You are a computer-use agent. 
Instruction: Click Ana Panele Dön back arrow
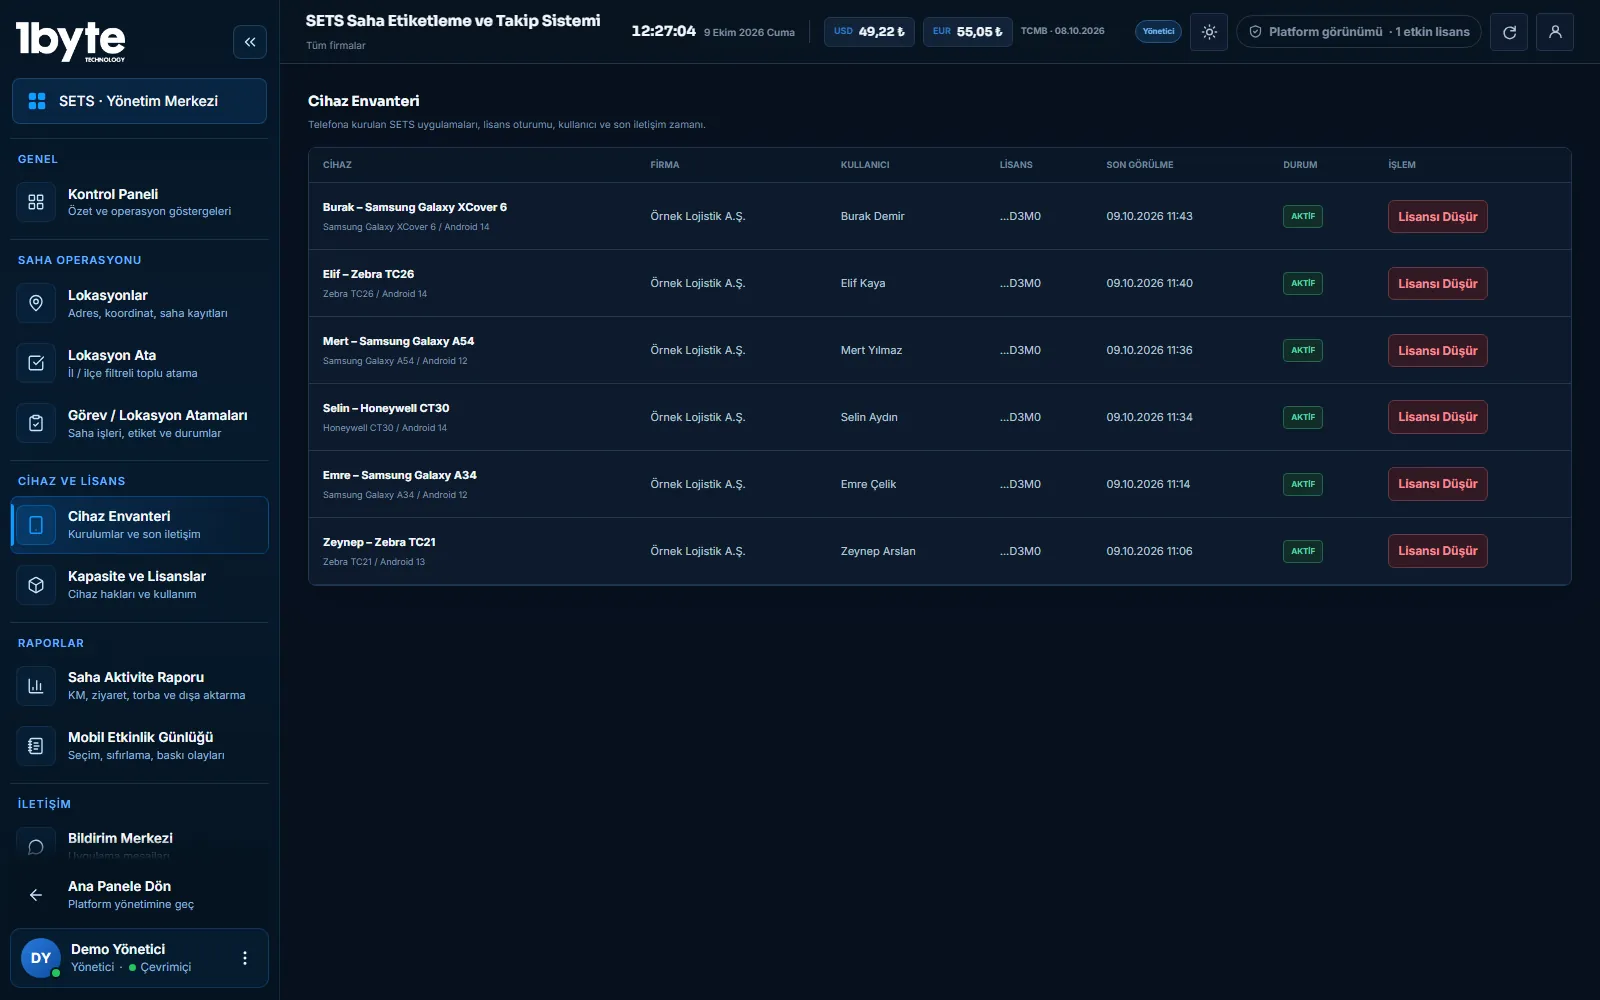point(36,895)
